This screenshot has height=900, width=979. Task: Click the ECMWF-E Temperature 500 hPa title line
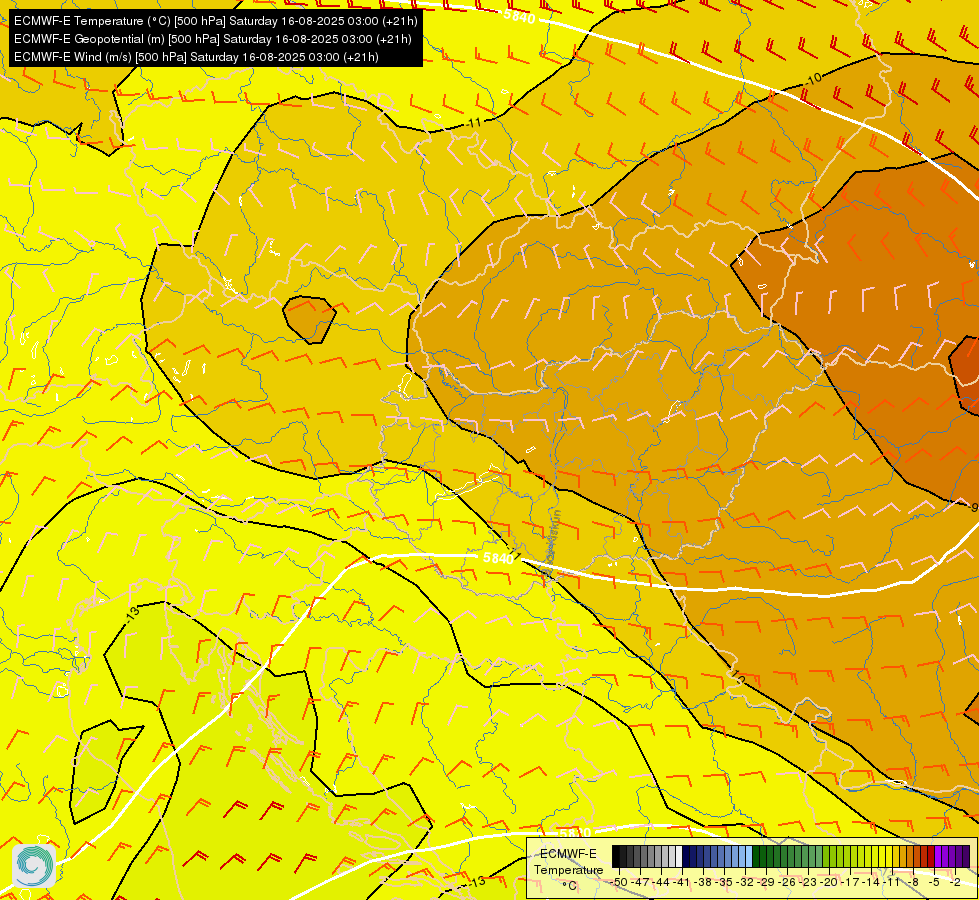click(x=215, y=21)
